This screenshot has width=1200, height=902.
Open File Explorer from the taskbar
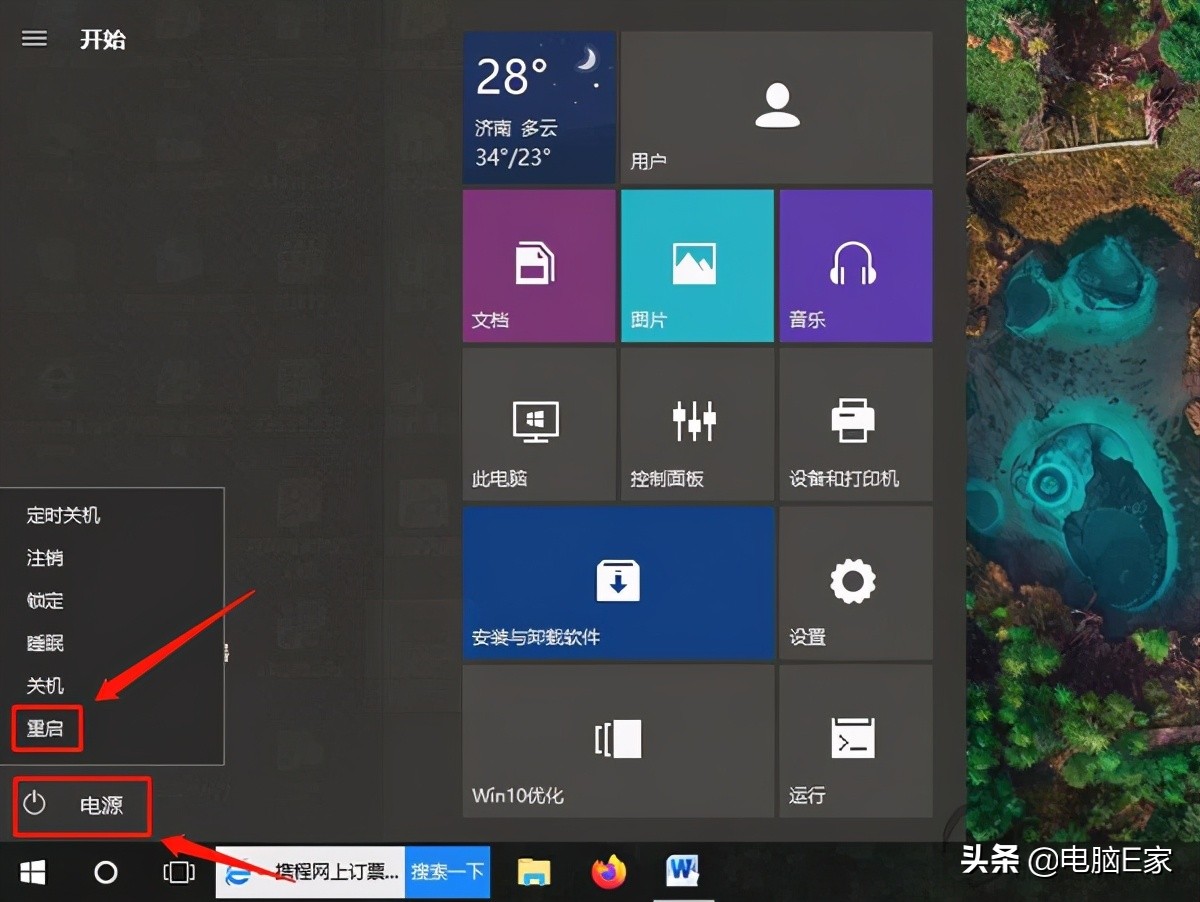click(533, 872)
